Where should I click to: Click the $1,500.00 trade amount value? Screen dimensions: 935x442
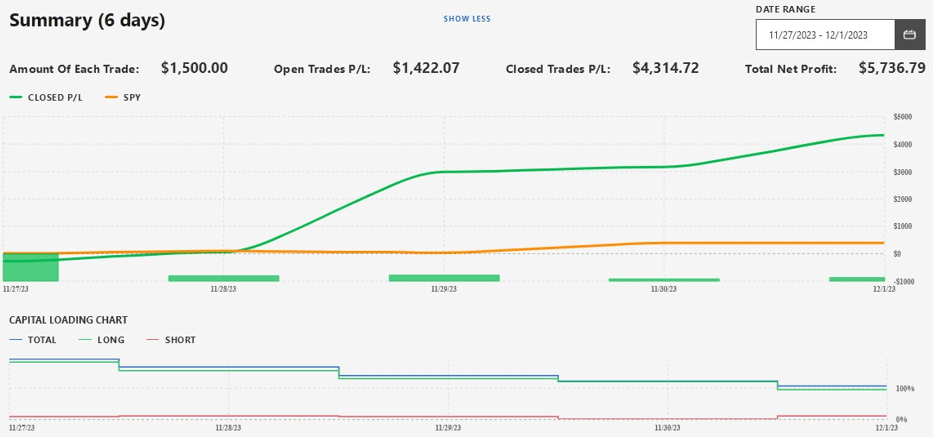(194, 69)
